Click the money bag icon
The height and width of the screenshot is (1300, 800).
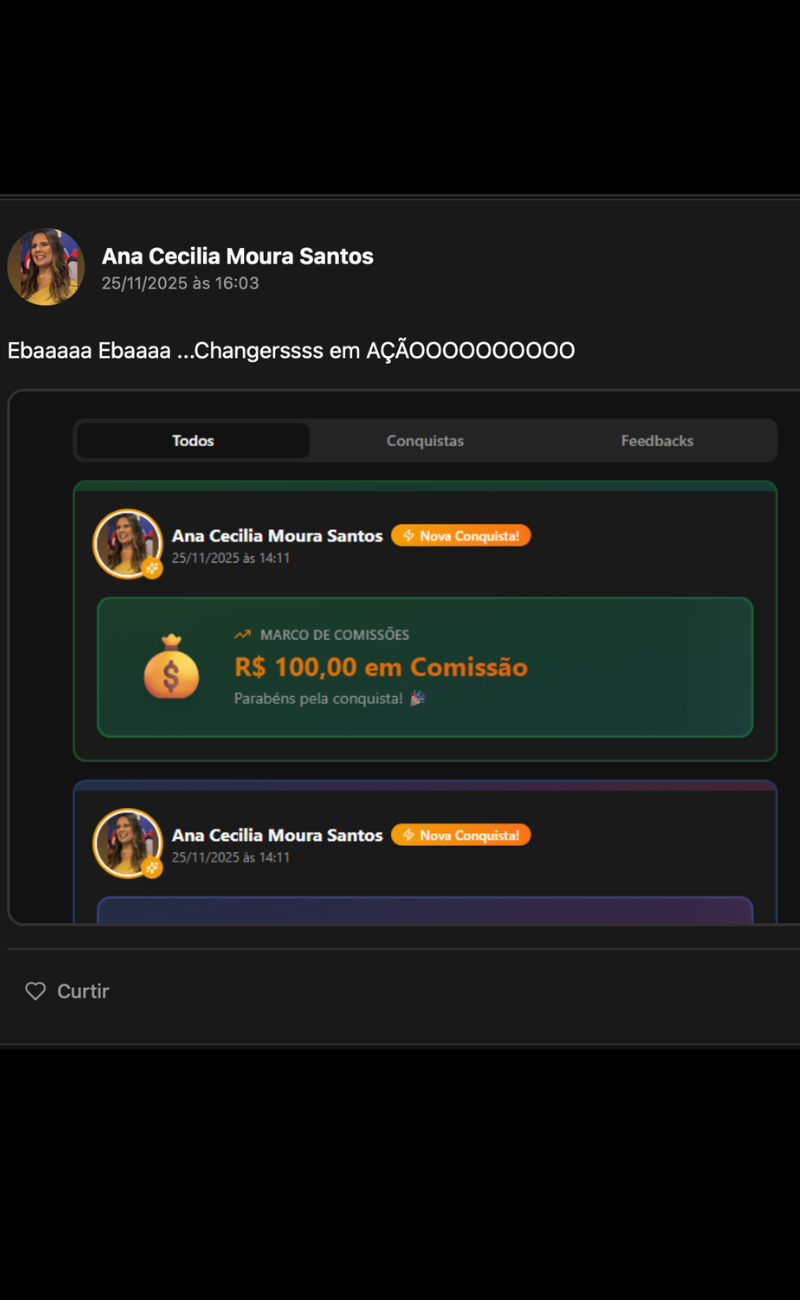point(171,666)
